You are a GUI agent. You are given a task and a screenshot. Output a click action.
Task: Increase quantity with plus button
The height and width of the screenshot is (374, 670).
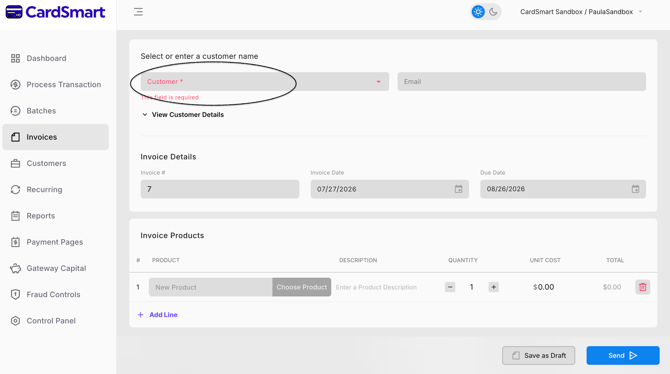(494, 287)
